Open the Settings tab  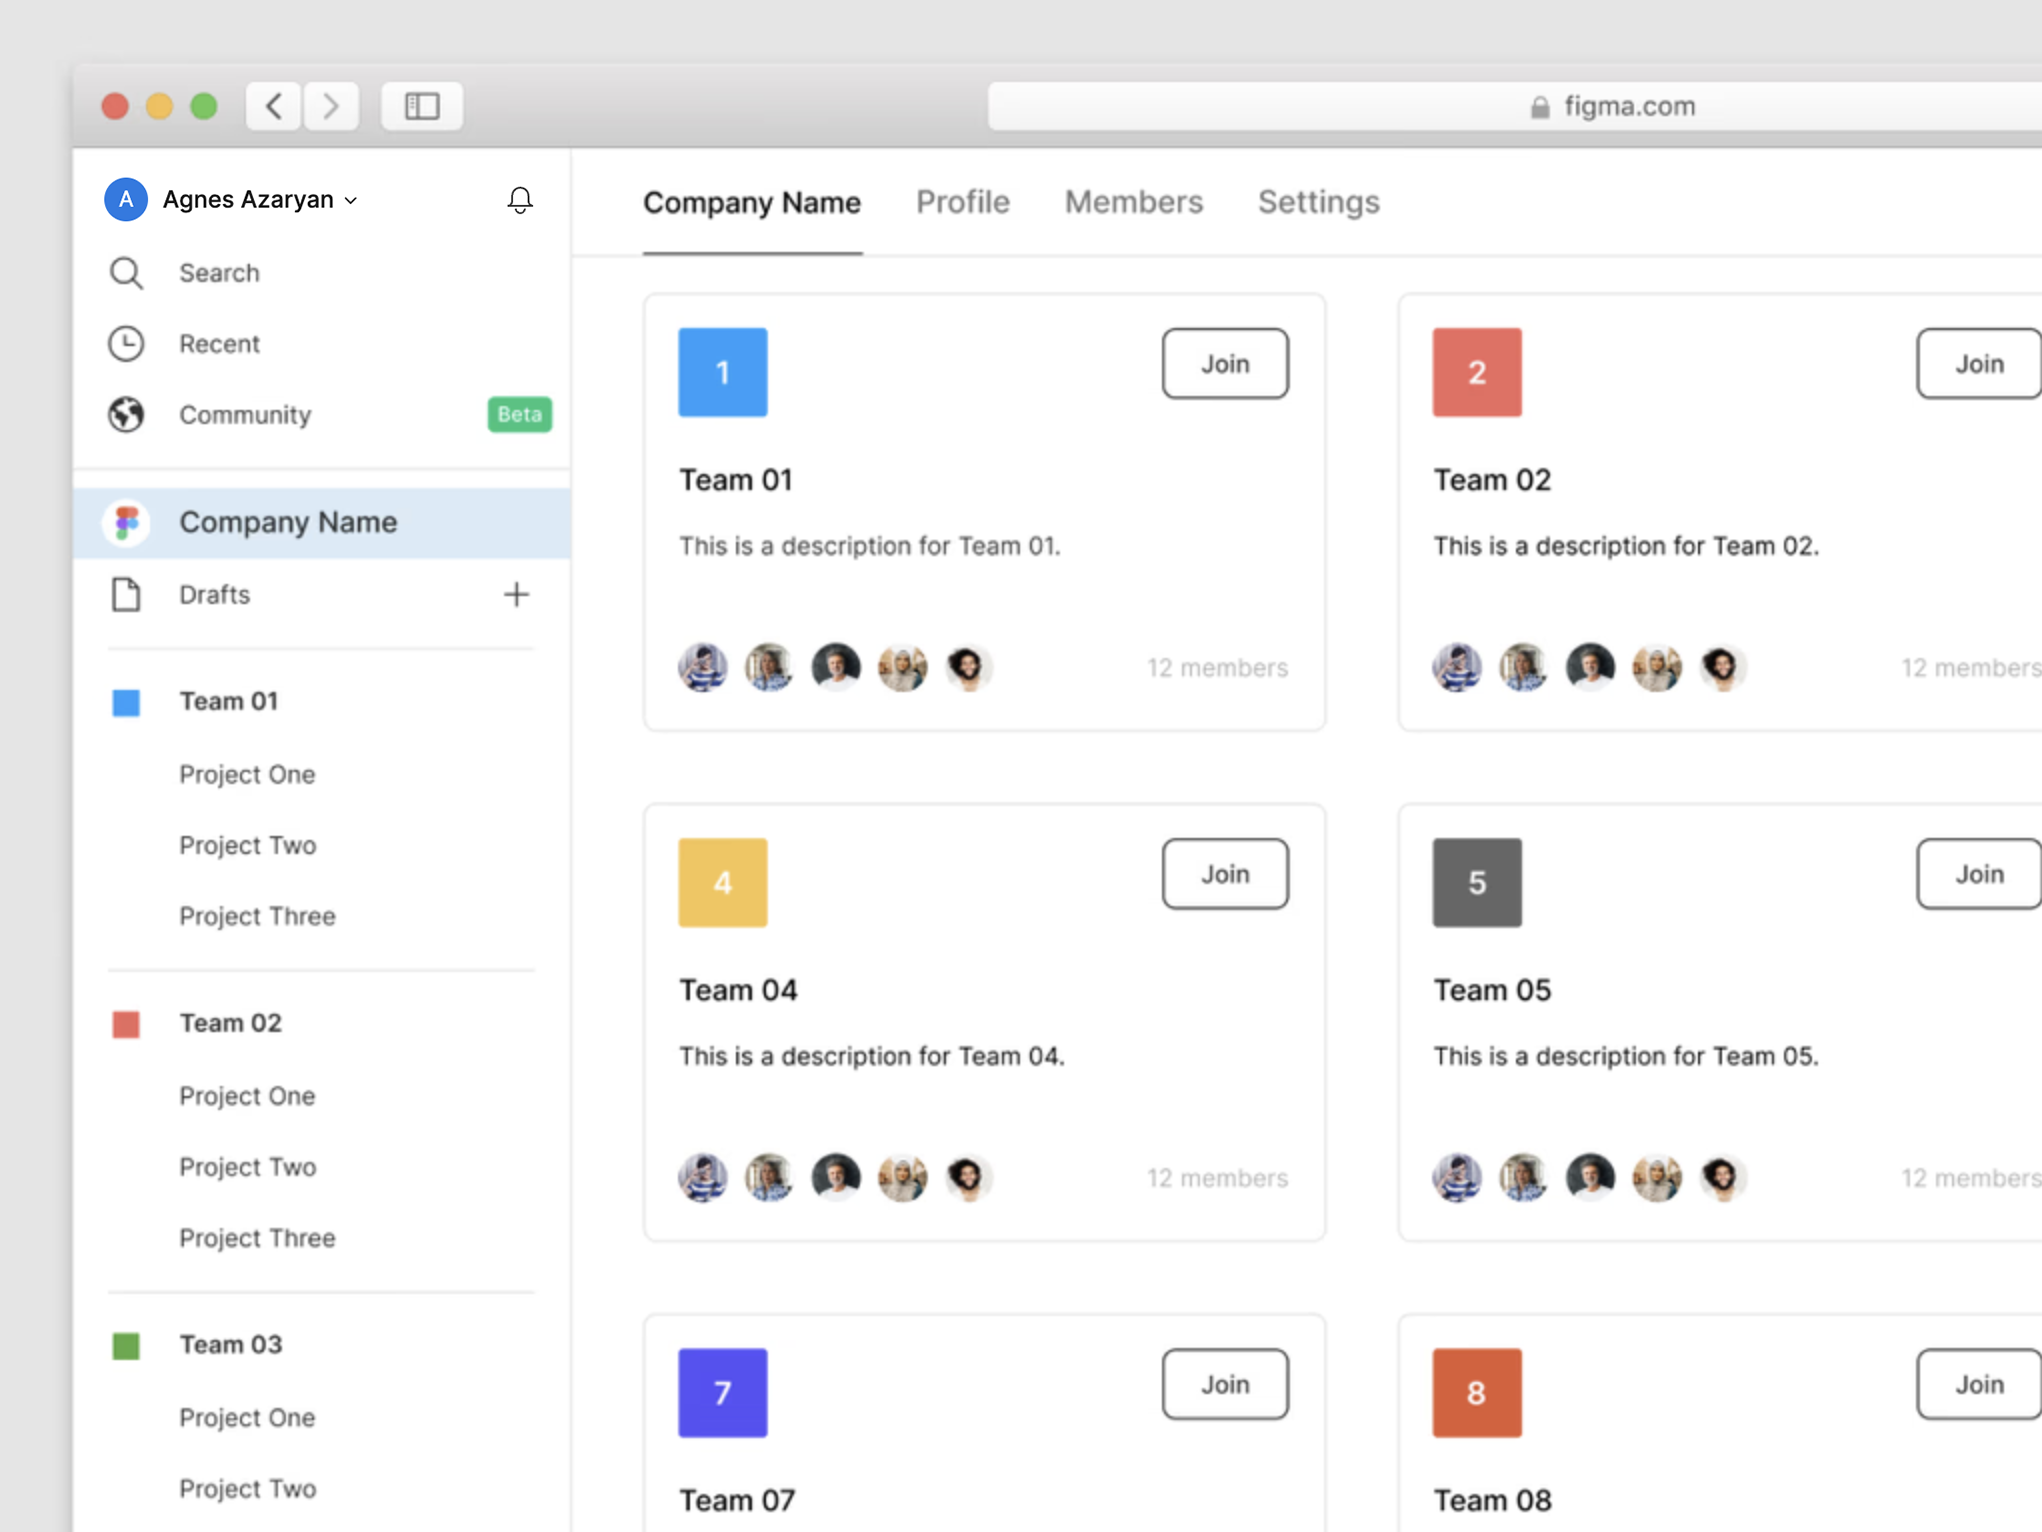click(x=1318, y=202)
